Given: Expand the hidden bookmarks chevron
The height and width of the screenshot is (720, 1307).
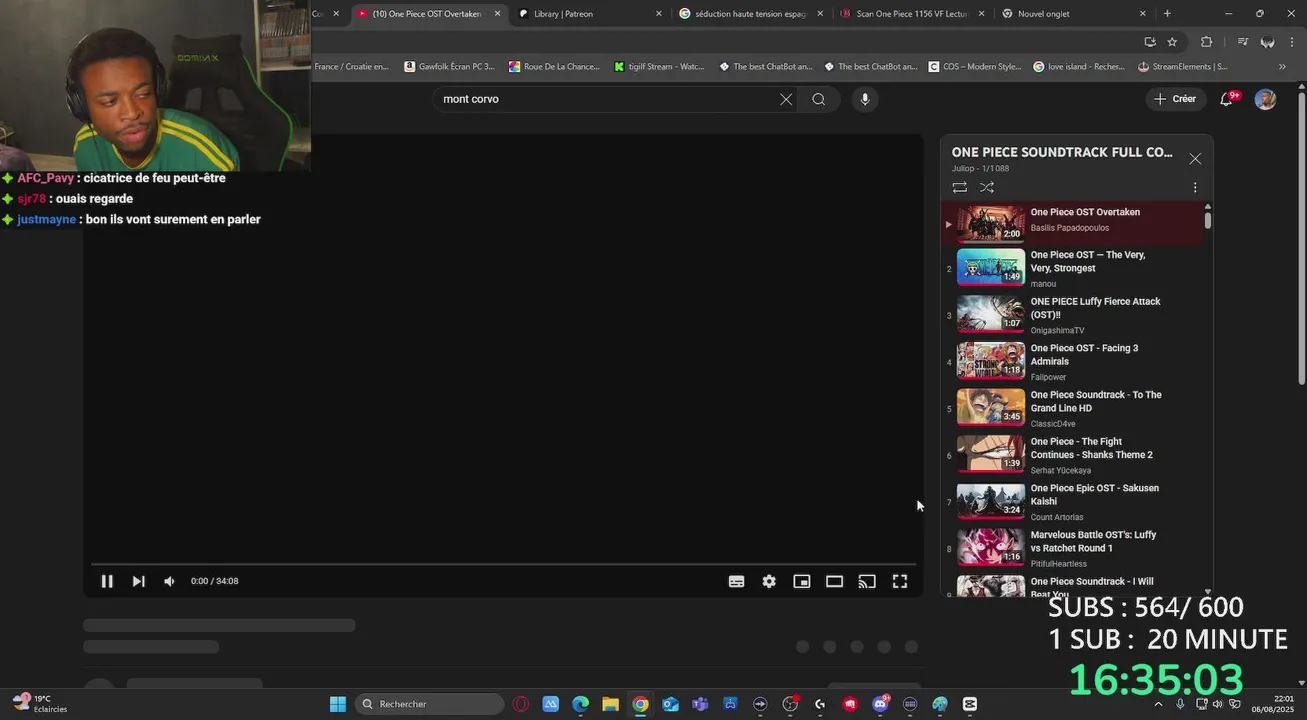Looking at the screenshot, I should click(1283, 67).
